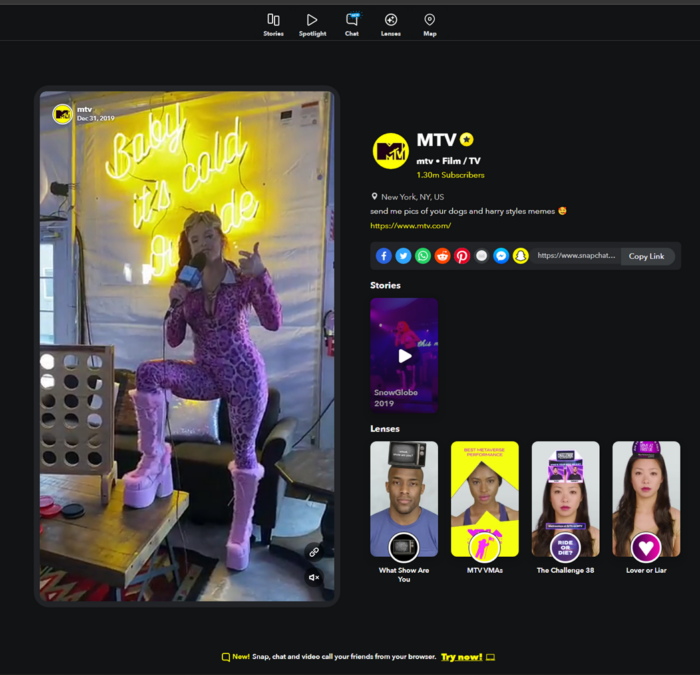
Task: Open the Spotlight tab
Action: point(312,25)
